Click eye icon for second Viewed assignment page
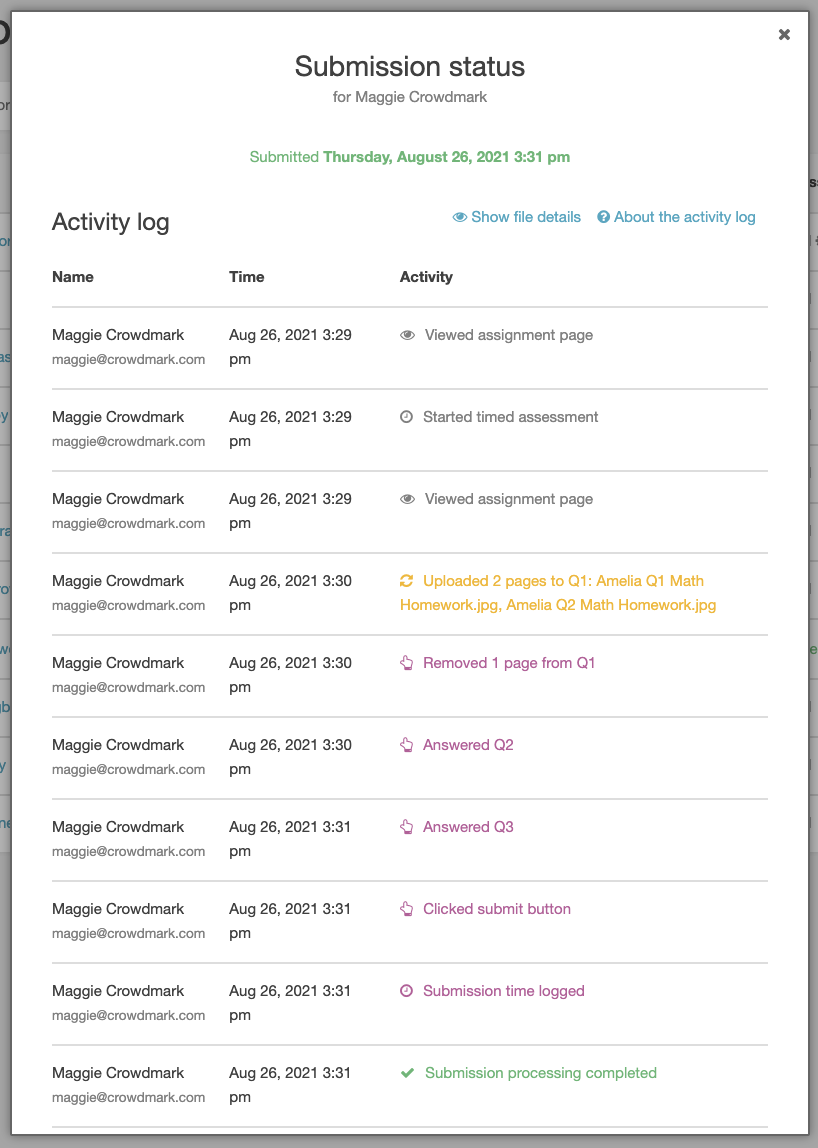The height and width of the screenshot is (1148, 818). tap(407, 499)
